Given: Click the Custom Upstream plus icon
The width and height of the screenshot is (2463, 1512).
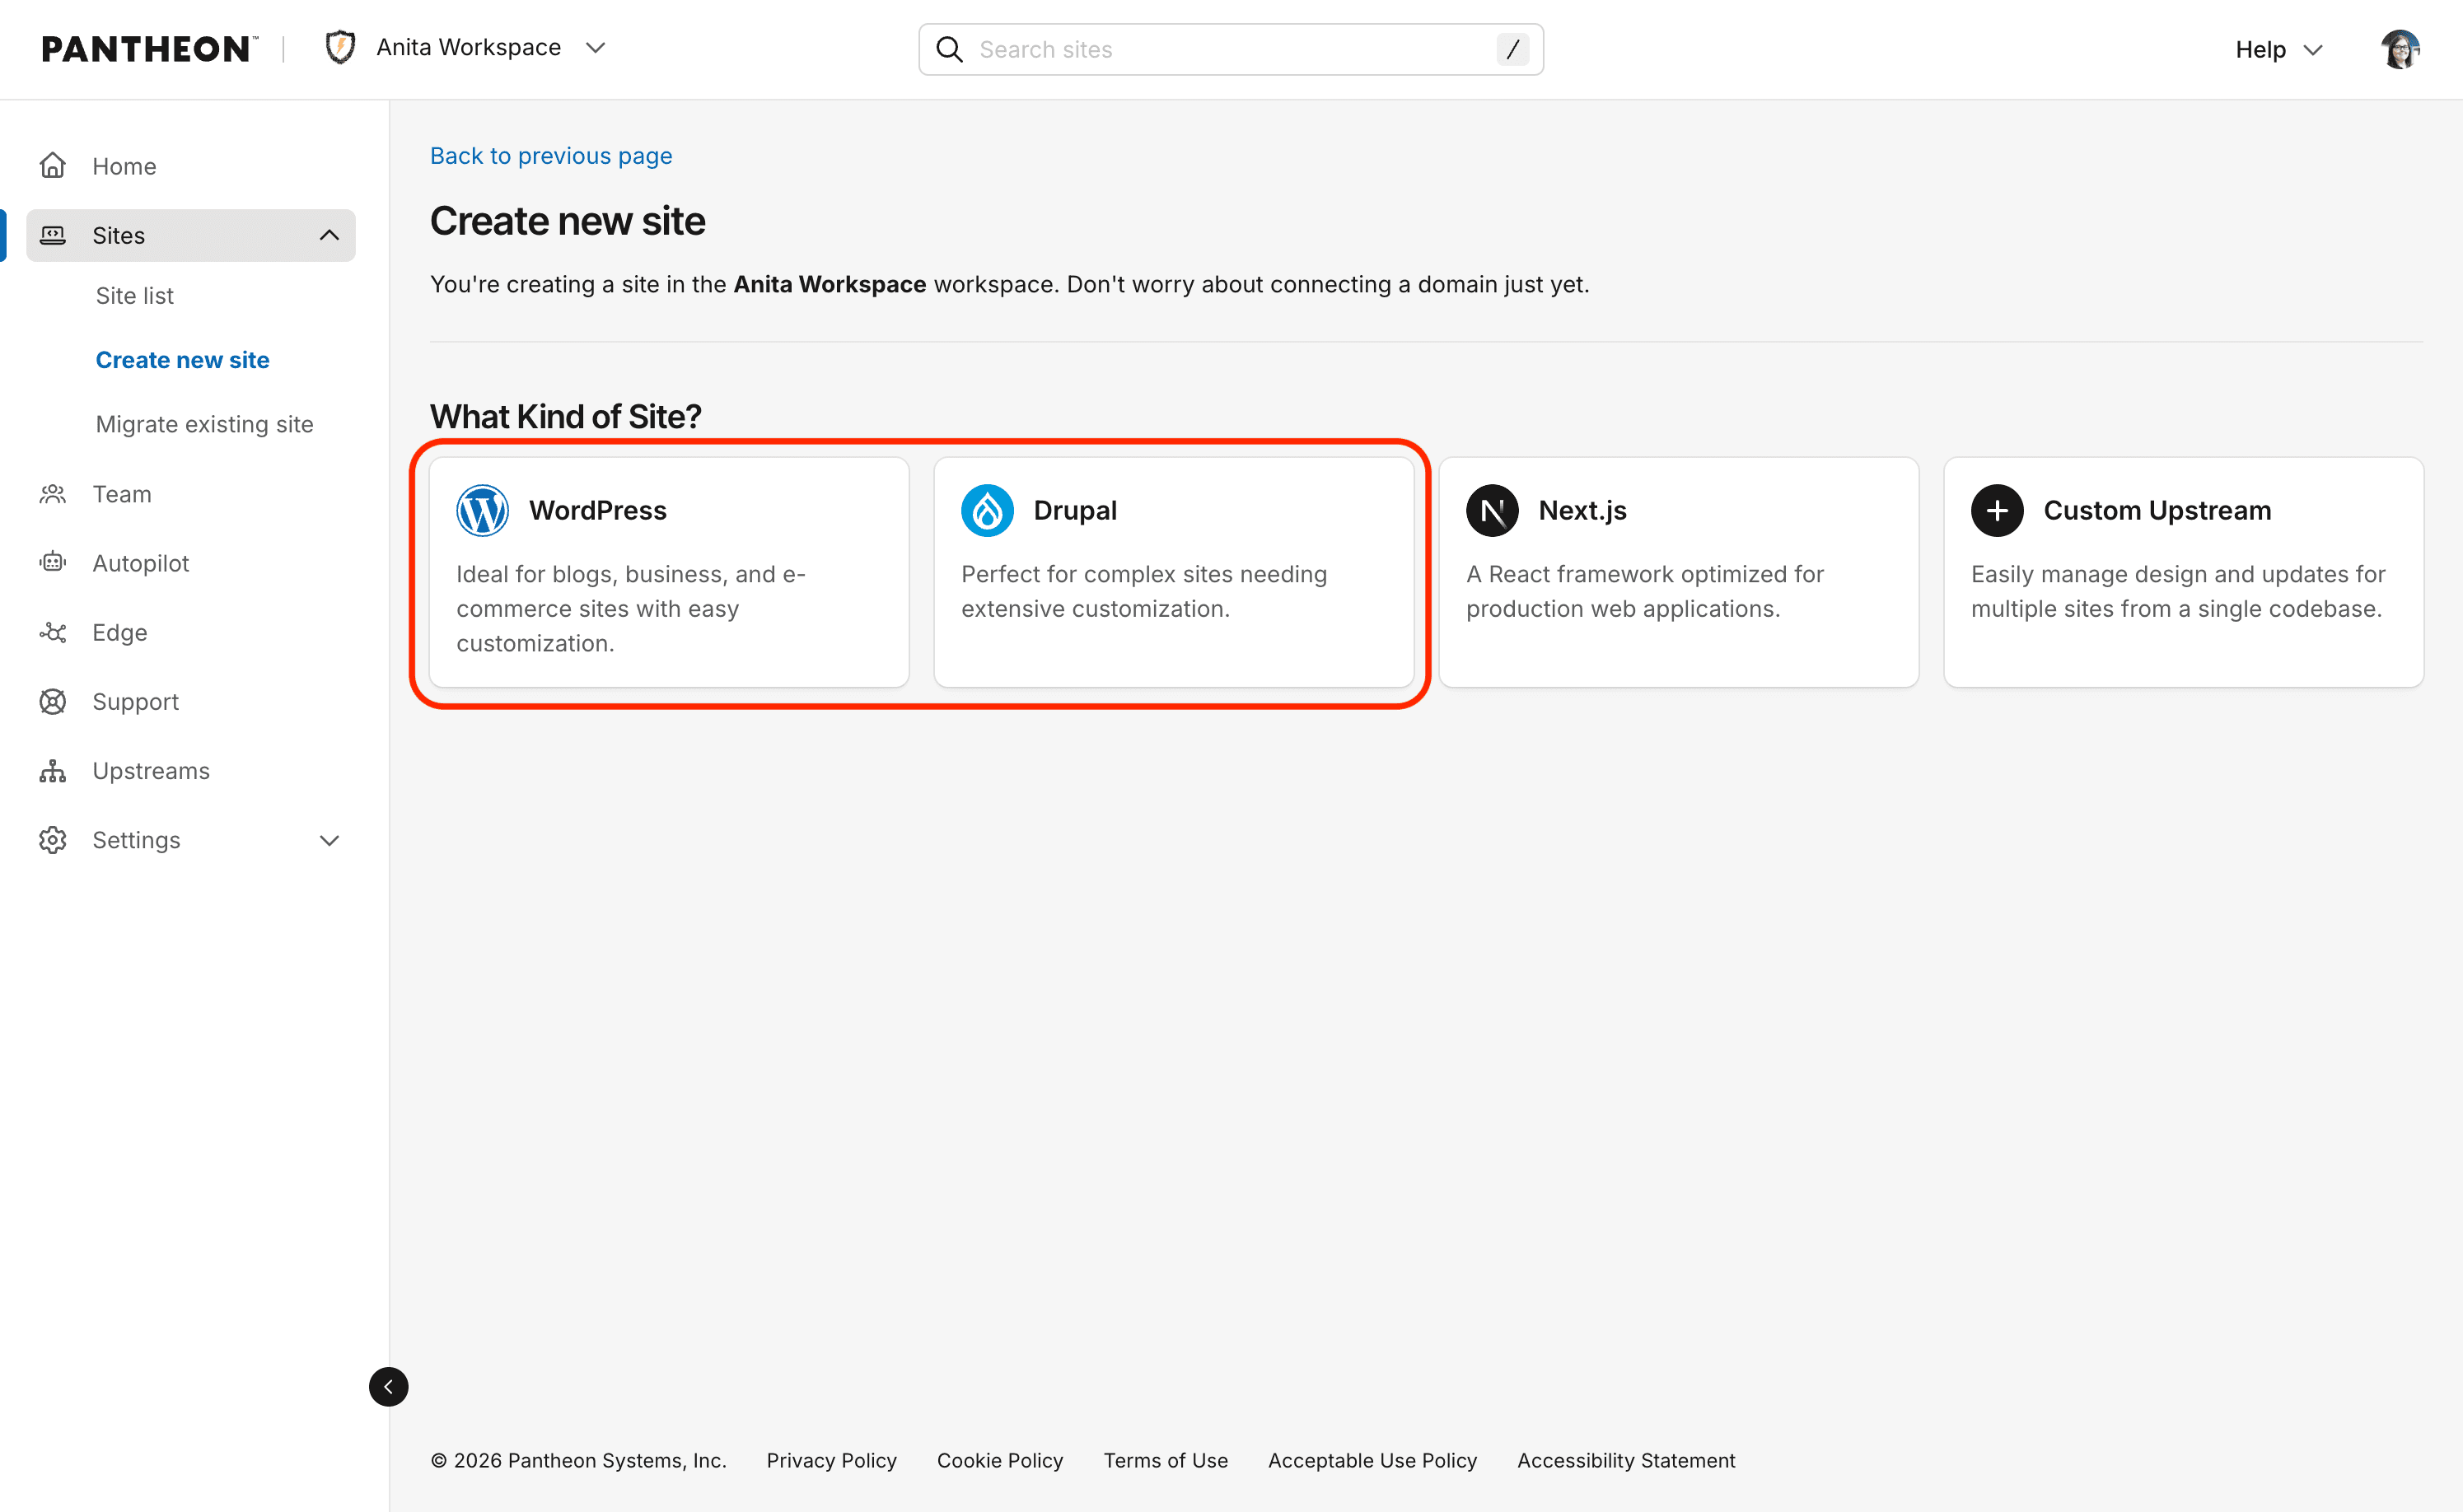Looking at the screenshot, I should 1998,510.
